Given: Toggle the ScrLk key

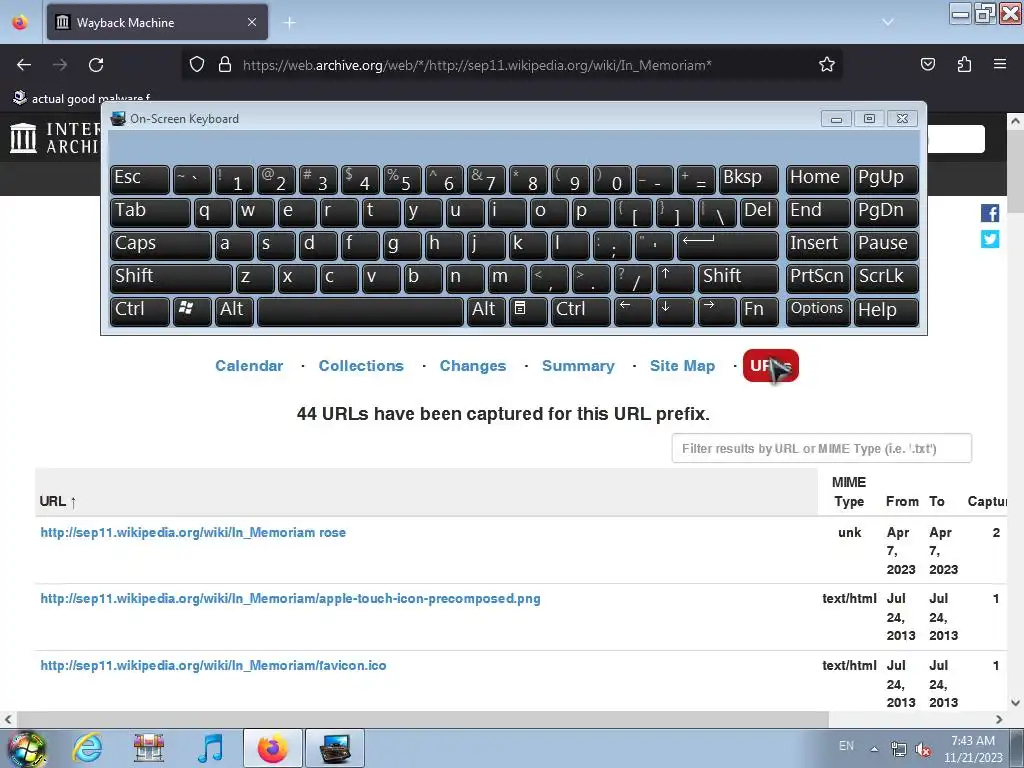Looking at the screenshot, I should click(x=886, y=278).
